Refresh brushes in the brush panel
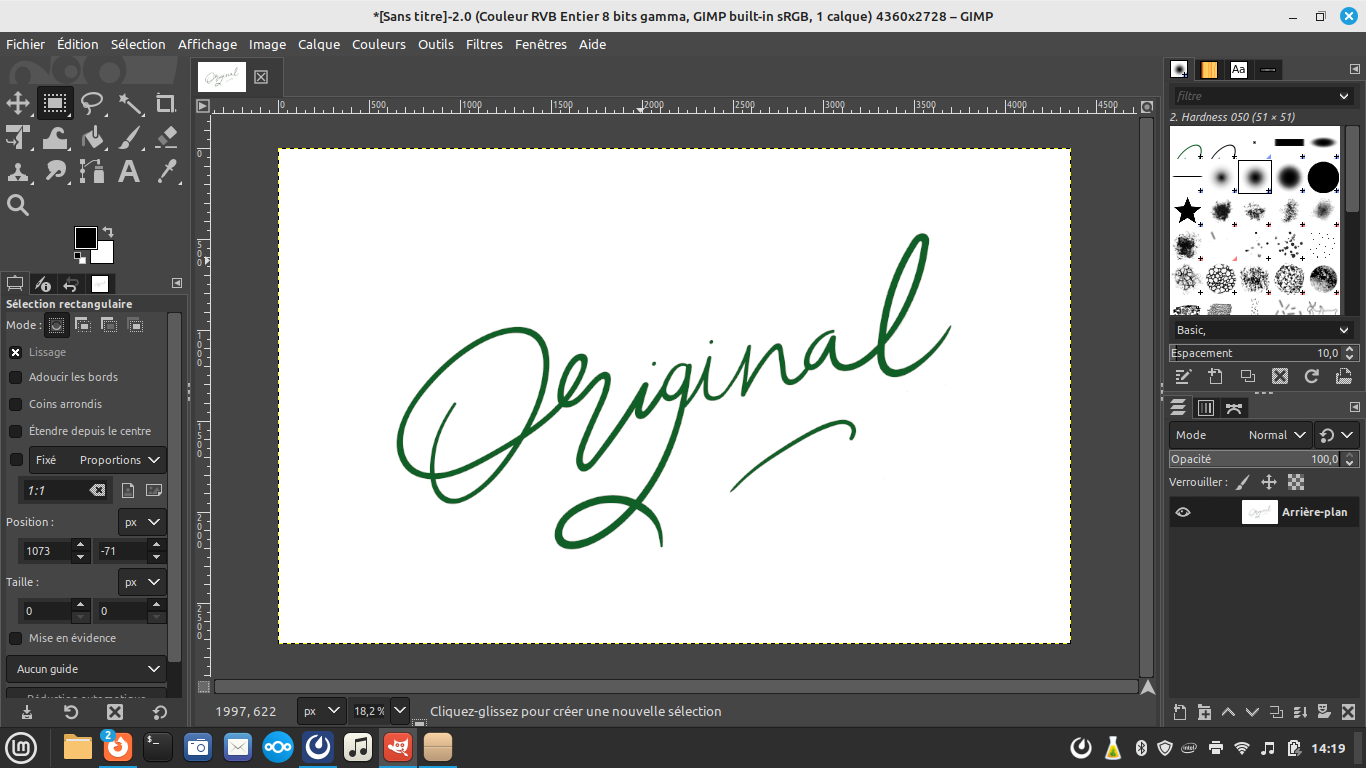 (1312, 377)
